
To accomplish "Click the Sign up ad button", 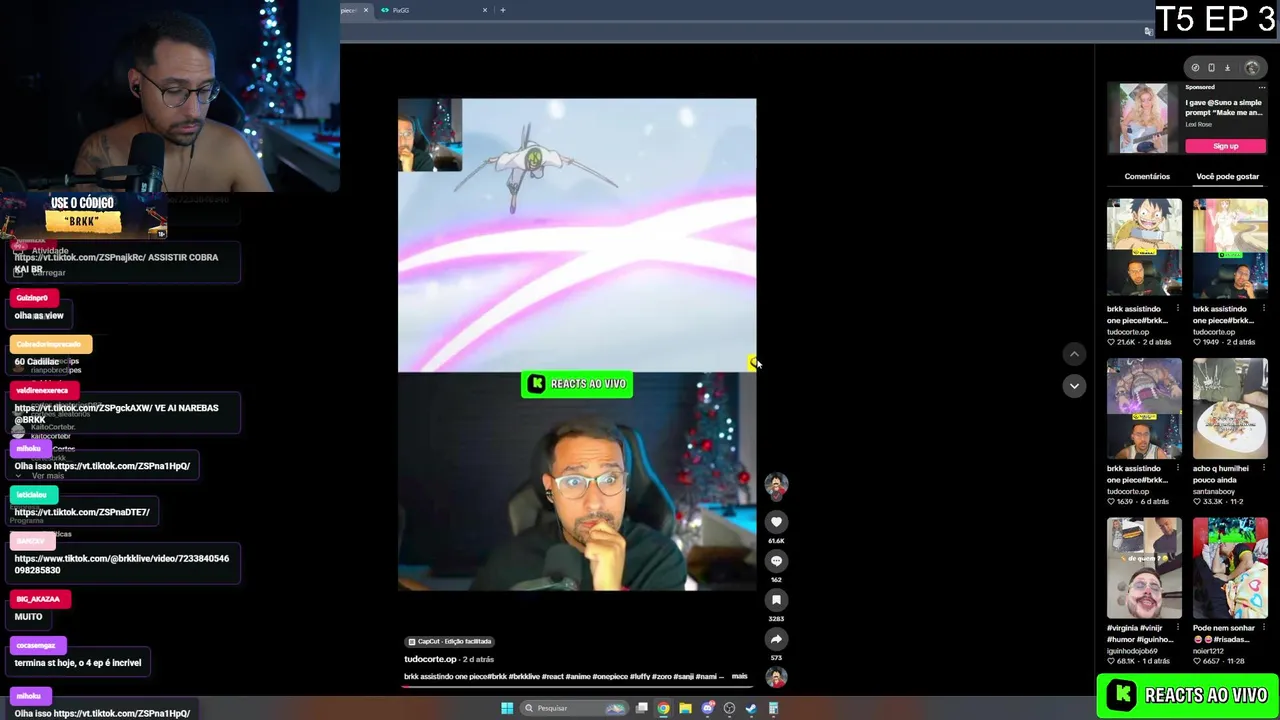I will 1226,146.
